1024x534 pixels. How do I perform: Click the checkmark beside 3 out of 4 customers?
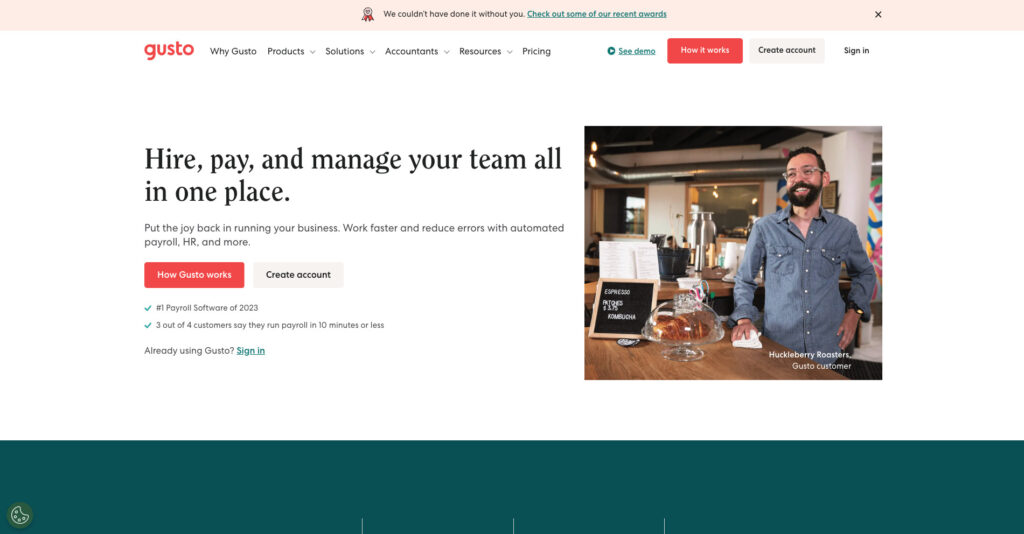coord(148,325)
